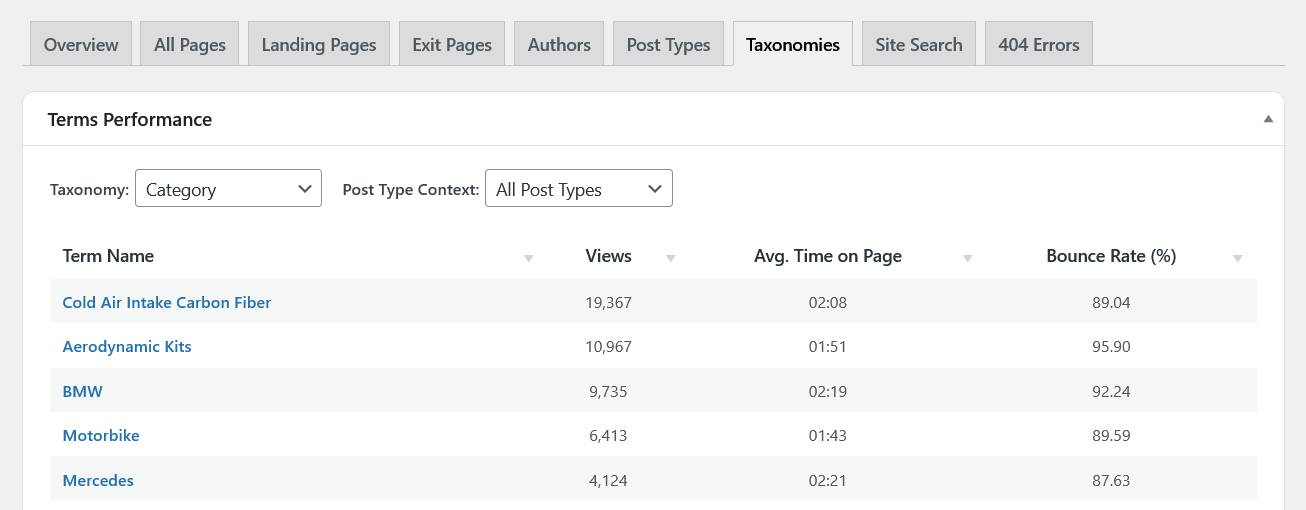Sort by Bounce Rate column arrow

(x=1238, y=258)
